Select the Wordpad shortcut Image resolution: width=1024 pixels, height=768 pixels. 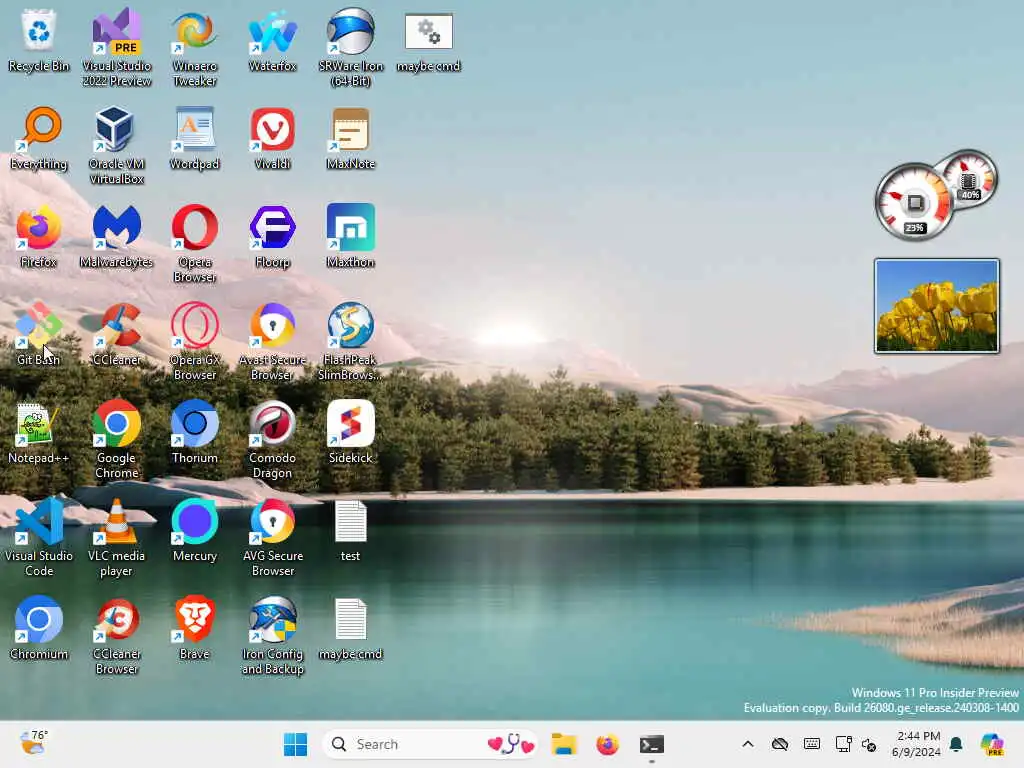click(194, 138)
